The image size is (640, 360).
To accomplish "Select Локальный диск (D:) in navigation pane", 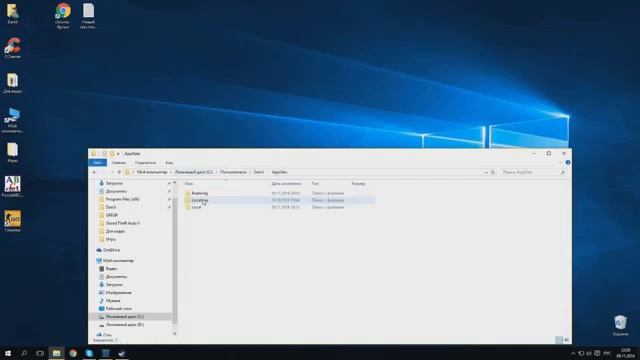I will pos(124,325).
